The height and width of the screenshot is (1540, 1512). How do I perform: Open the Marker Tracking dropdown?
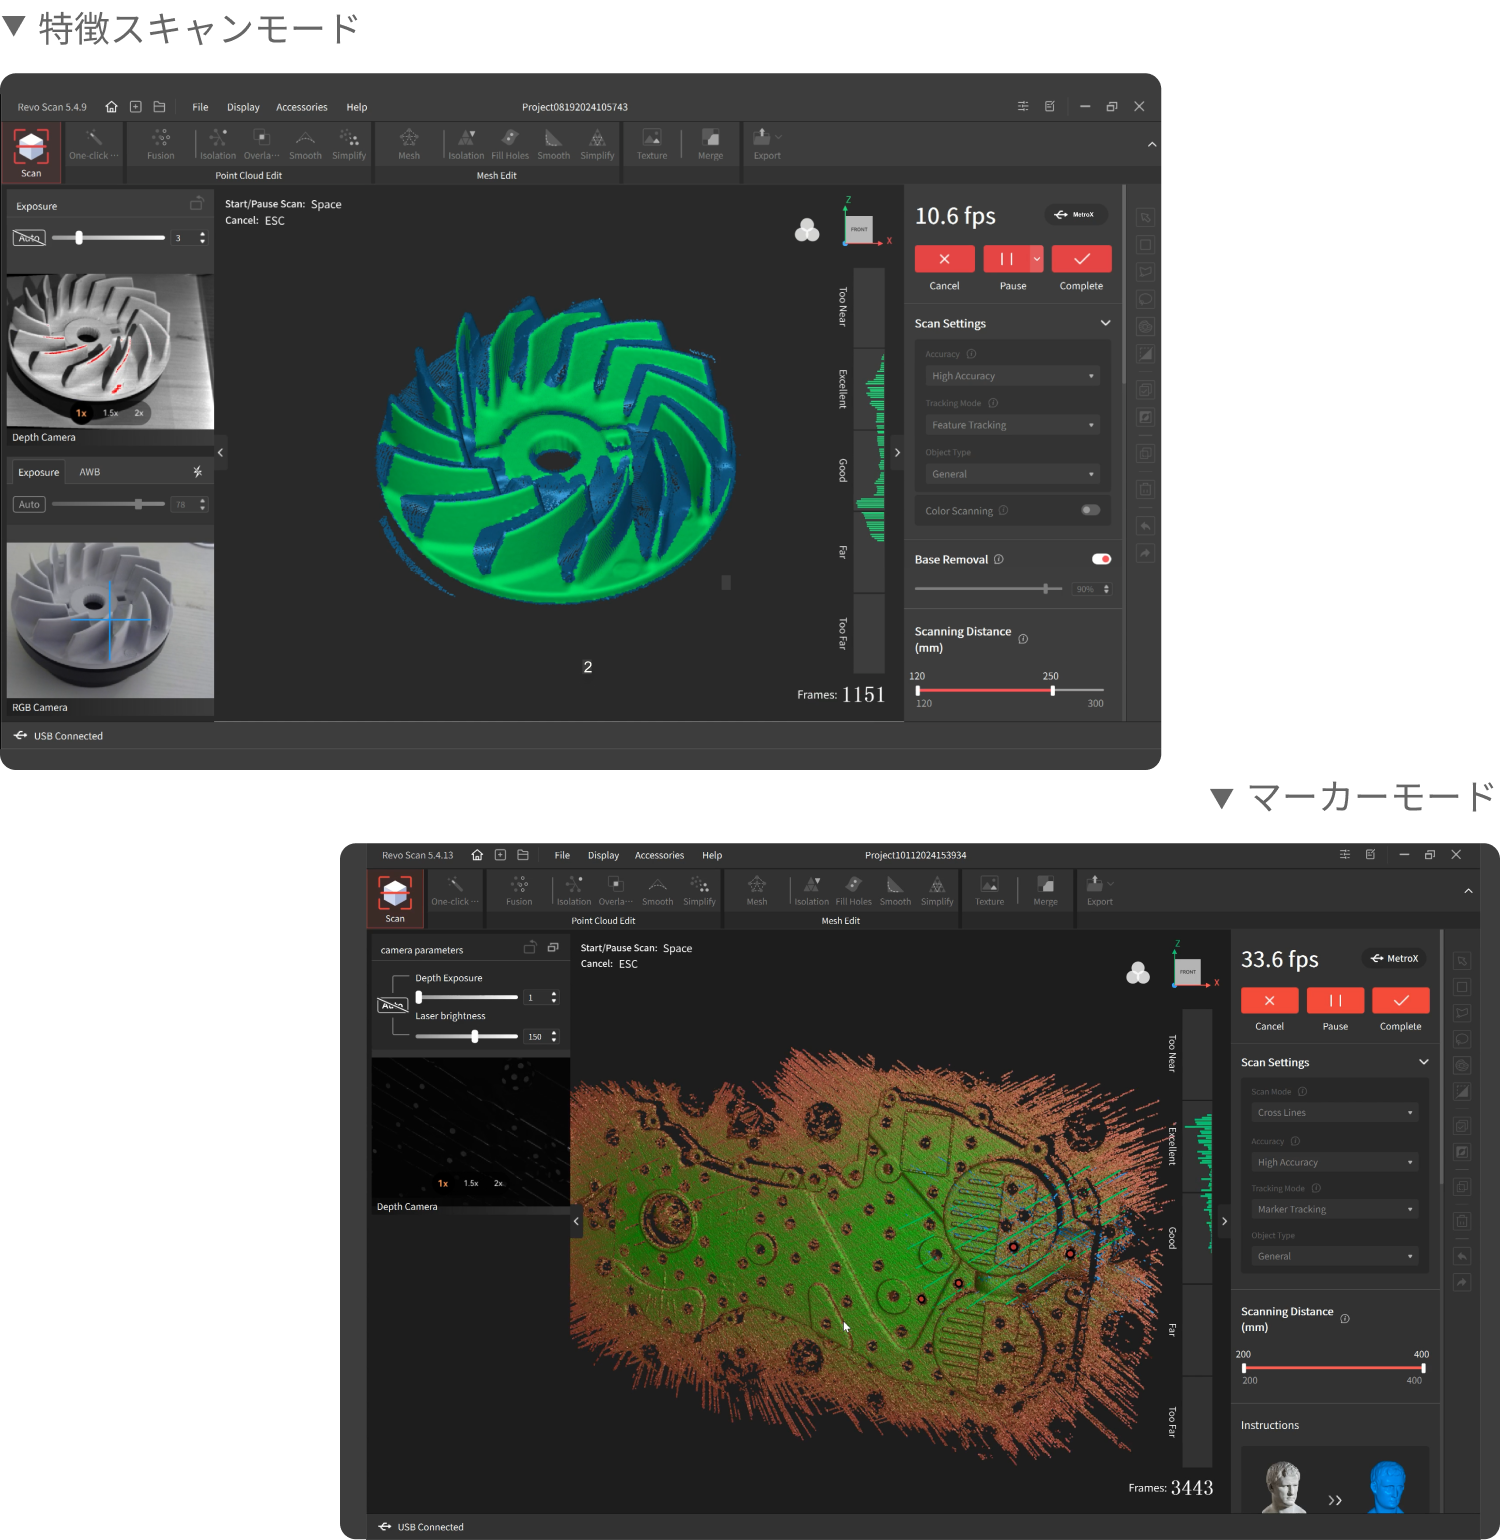[x=1334, y=1209]
